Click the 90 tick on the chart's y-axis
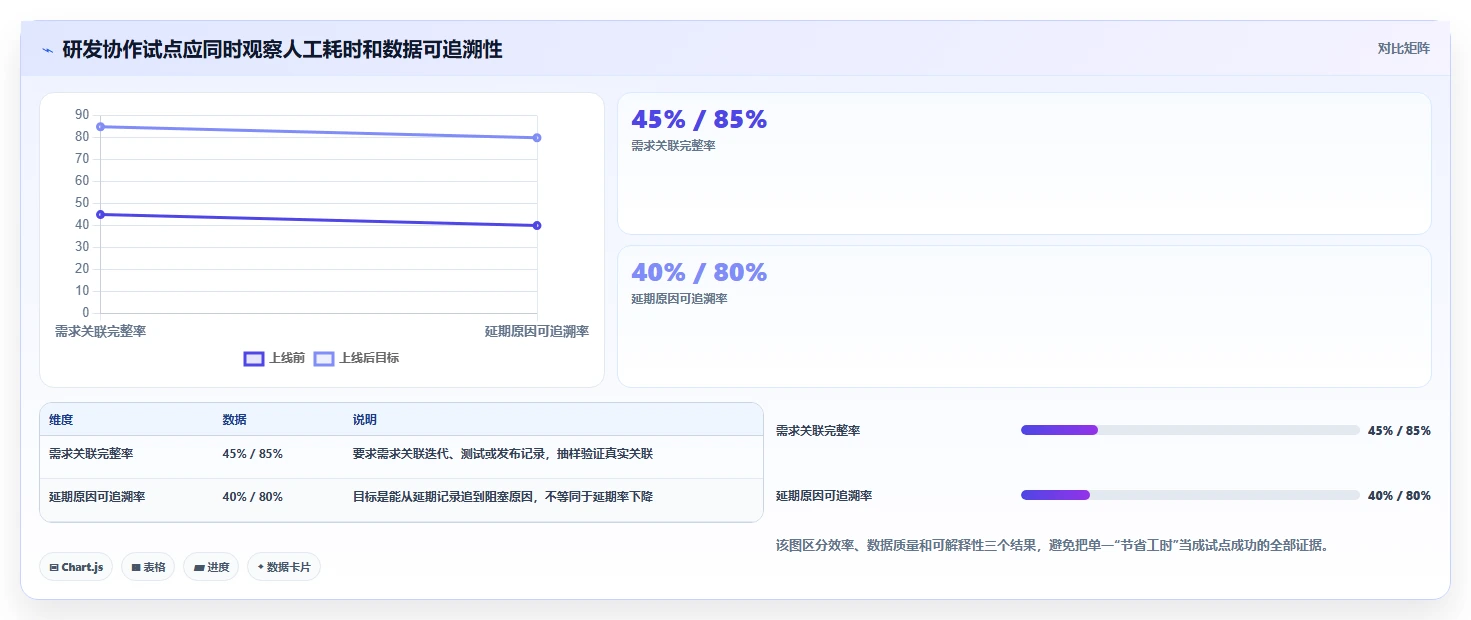This screenshot has width=1471, height=620. pyautogui.click(x=82, y=115)
